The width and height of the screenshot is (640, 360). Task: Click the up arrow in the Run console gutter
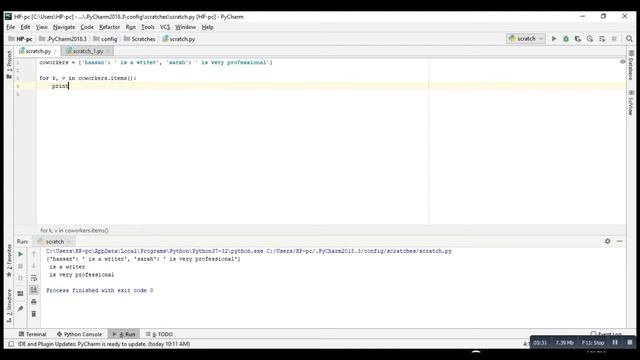34,254
